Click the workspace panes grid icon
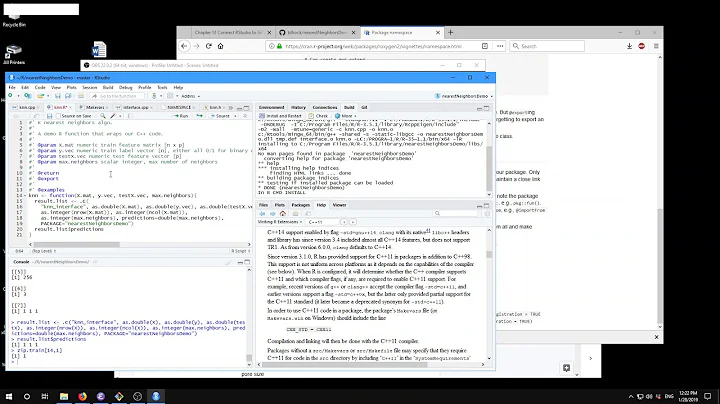The image size is (720, 404). [x=170, y=96]
